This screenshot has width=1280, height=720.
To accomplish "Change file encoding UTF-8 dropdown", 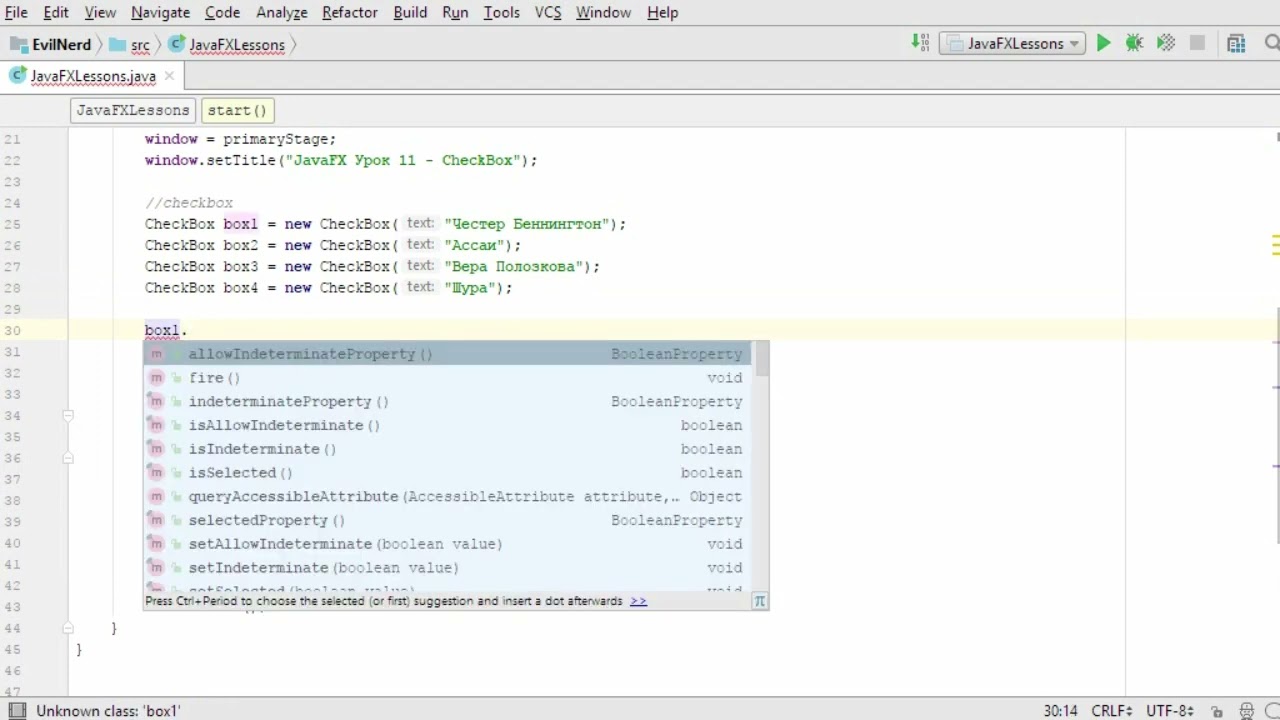I will pyautogui.click(x=1170, y=711).
